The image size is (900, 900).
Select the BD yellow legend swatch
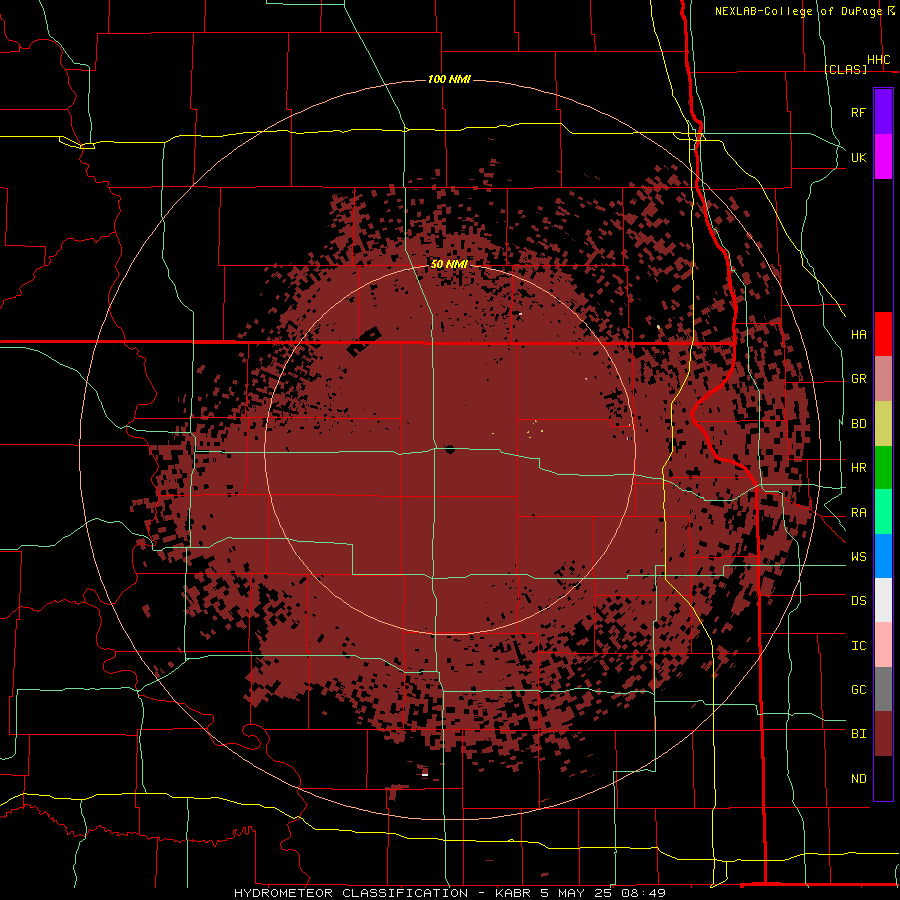click(883, 424)
